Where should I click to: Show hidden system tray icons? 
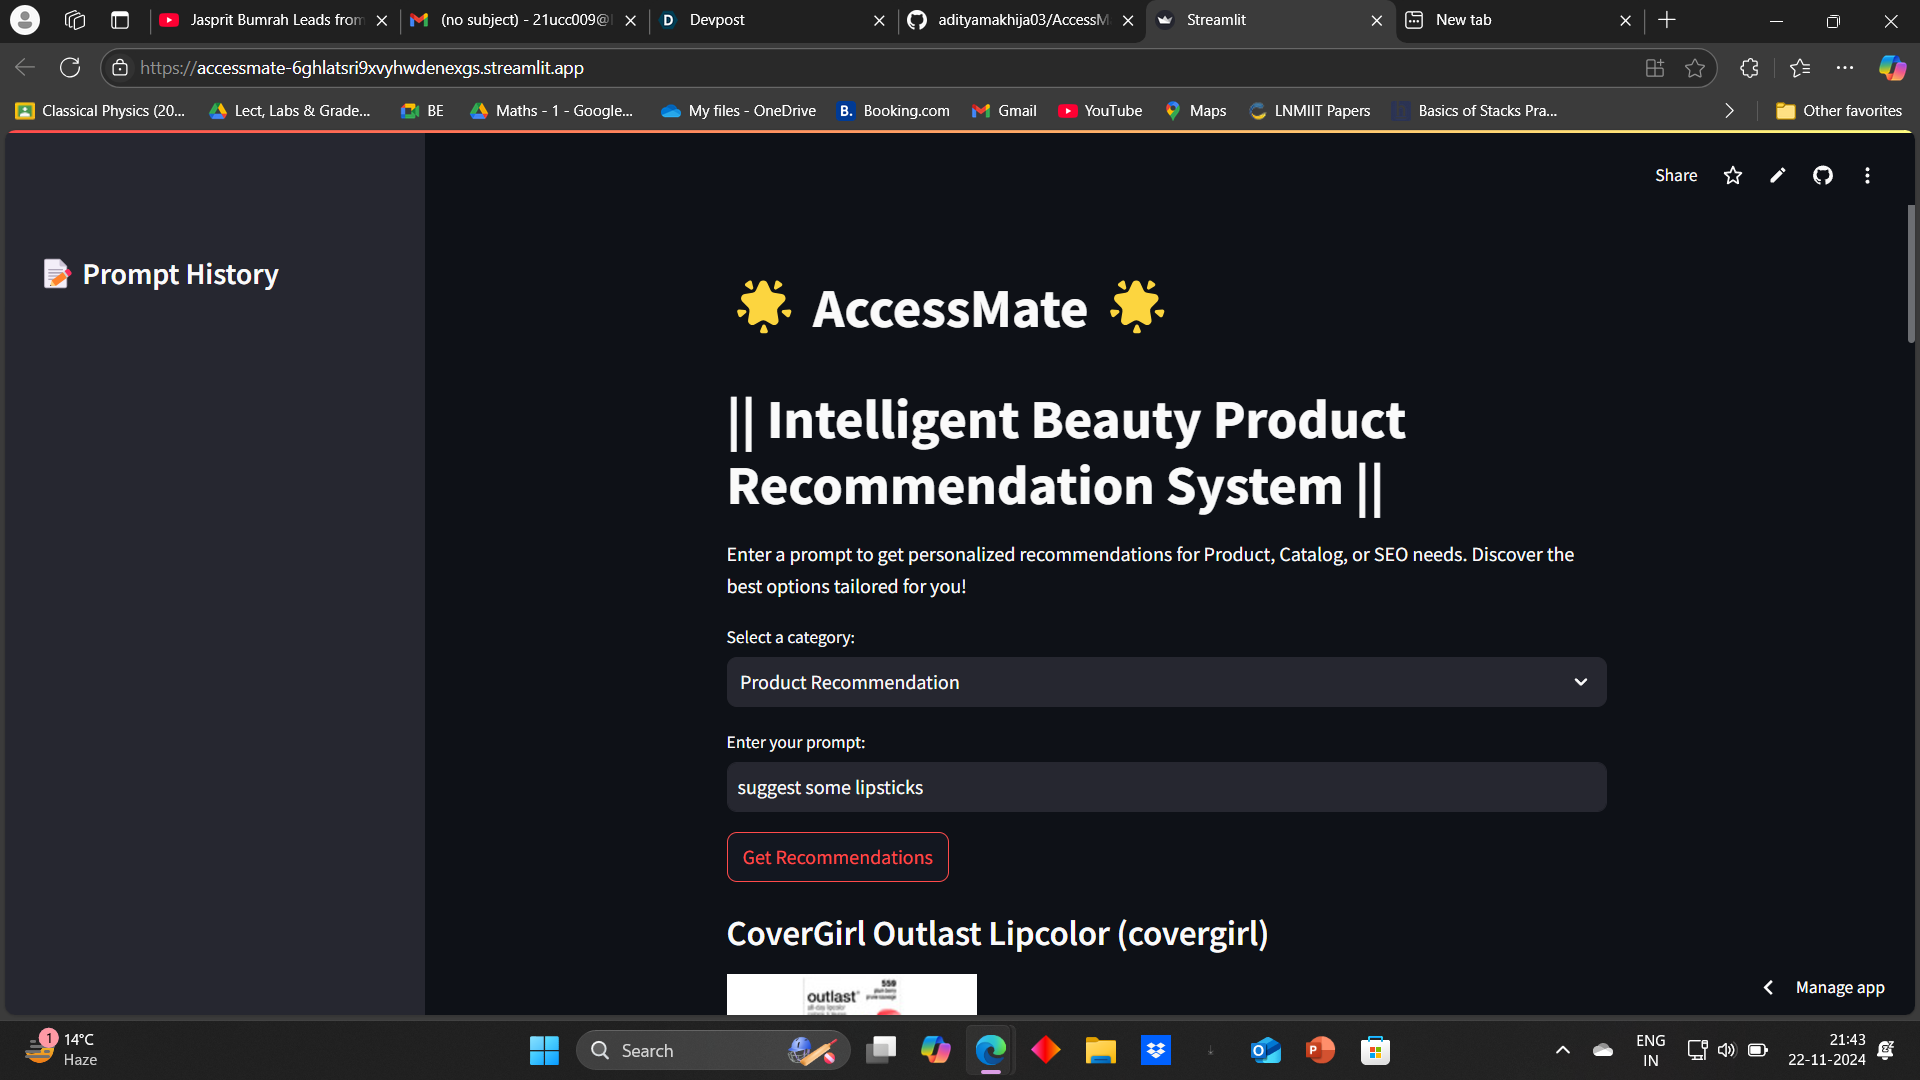1562,1050
